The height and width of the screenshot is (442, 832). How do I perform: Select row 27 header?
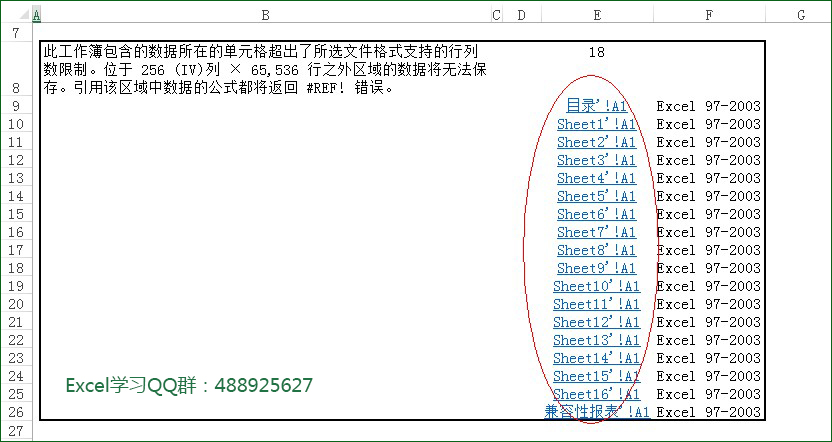click(16, 431)
